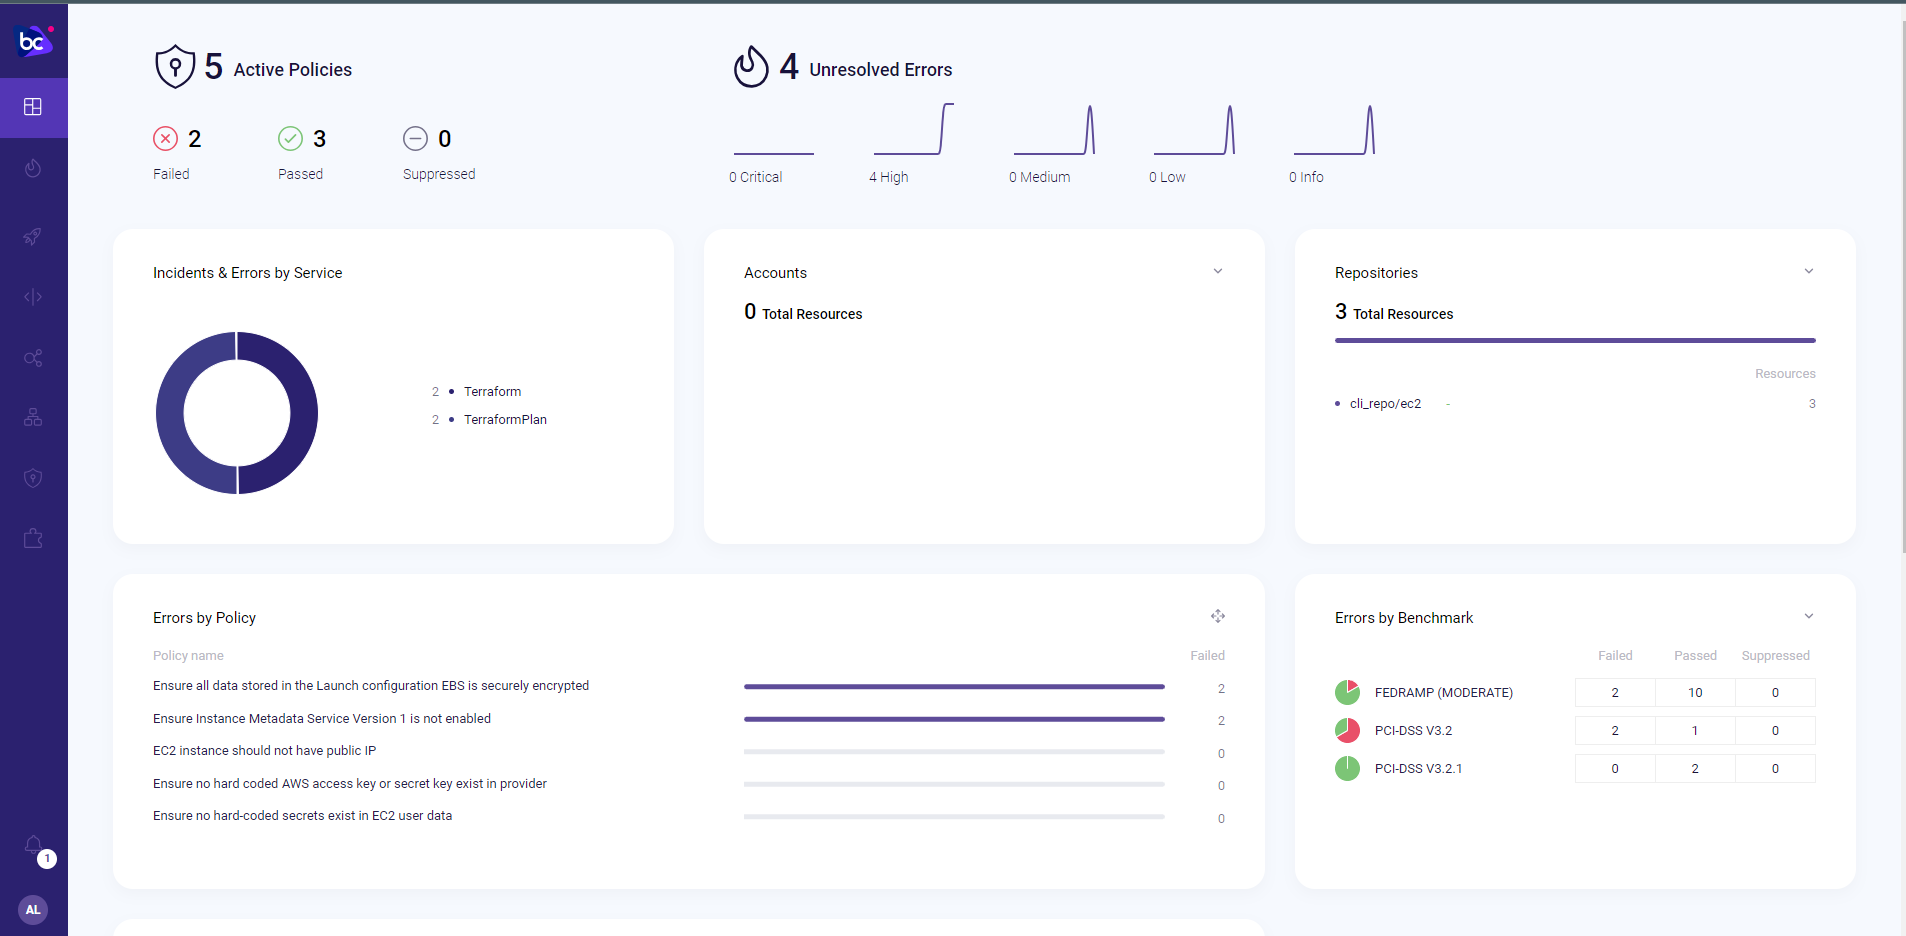Viewport: 1906px width, 936px height.
Task: Click the incidents donut chart
Action: pos(237,413)
